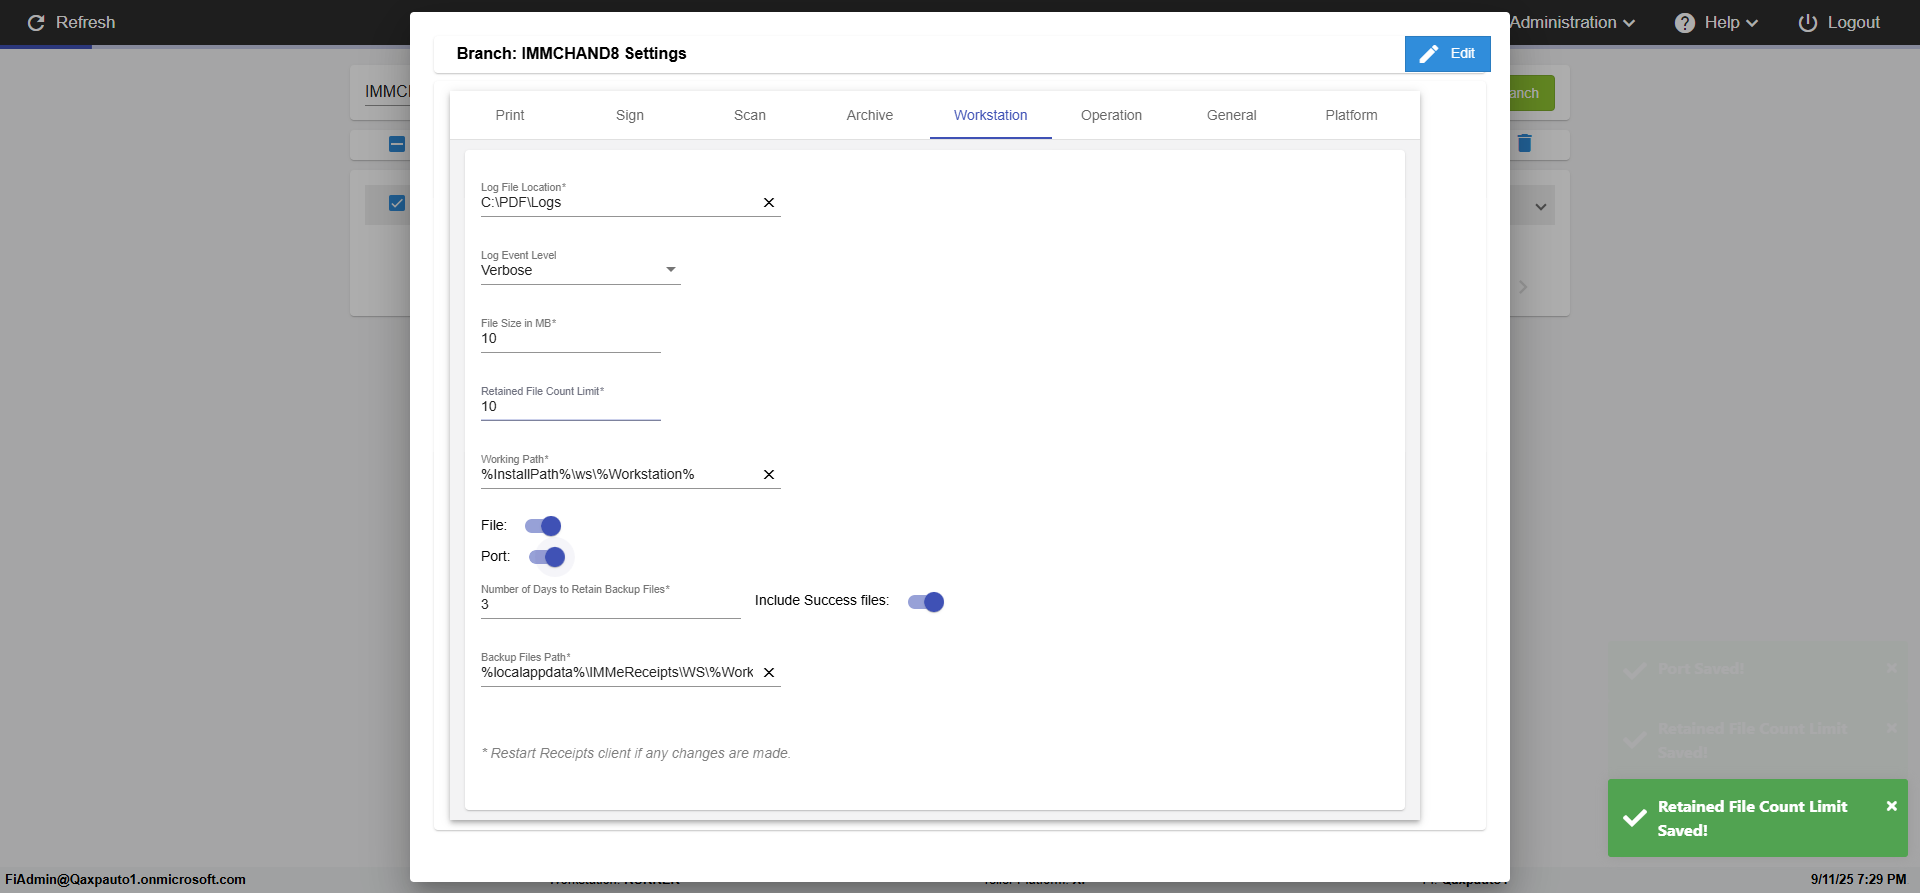Click the checked blue checkbox behind dialog
This screenshot has height=893, width=1920.
(397, 203)
